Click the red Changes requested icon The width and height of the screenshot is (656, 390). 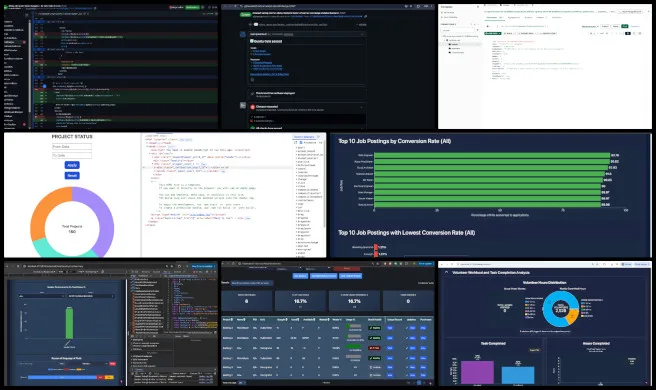coord(252,107)
